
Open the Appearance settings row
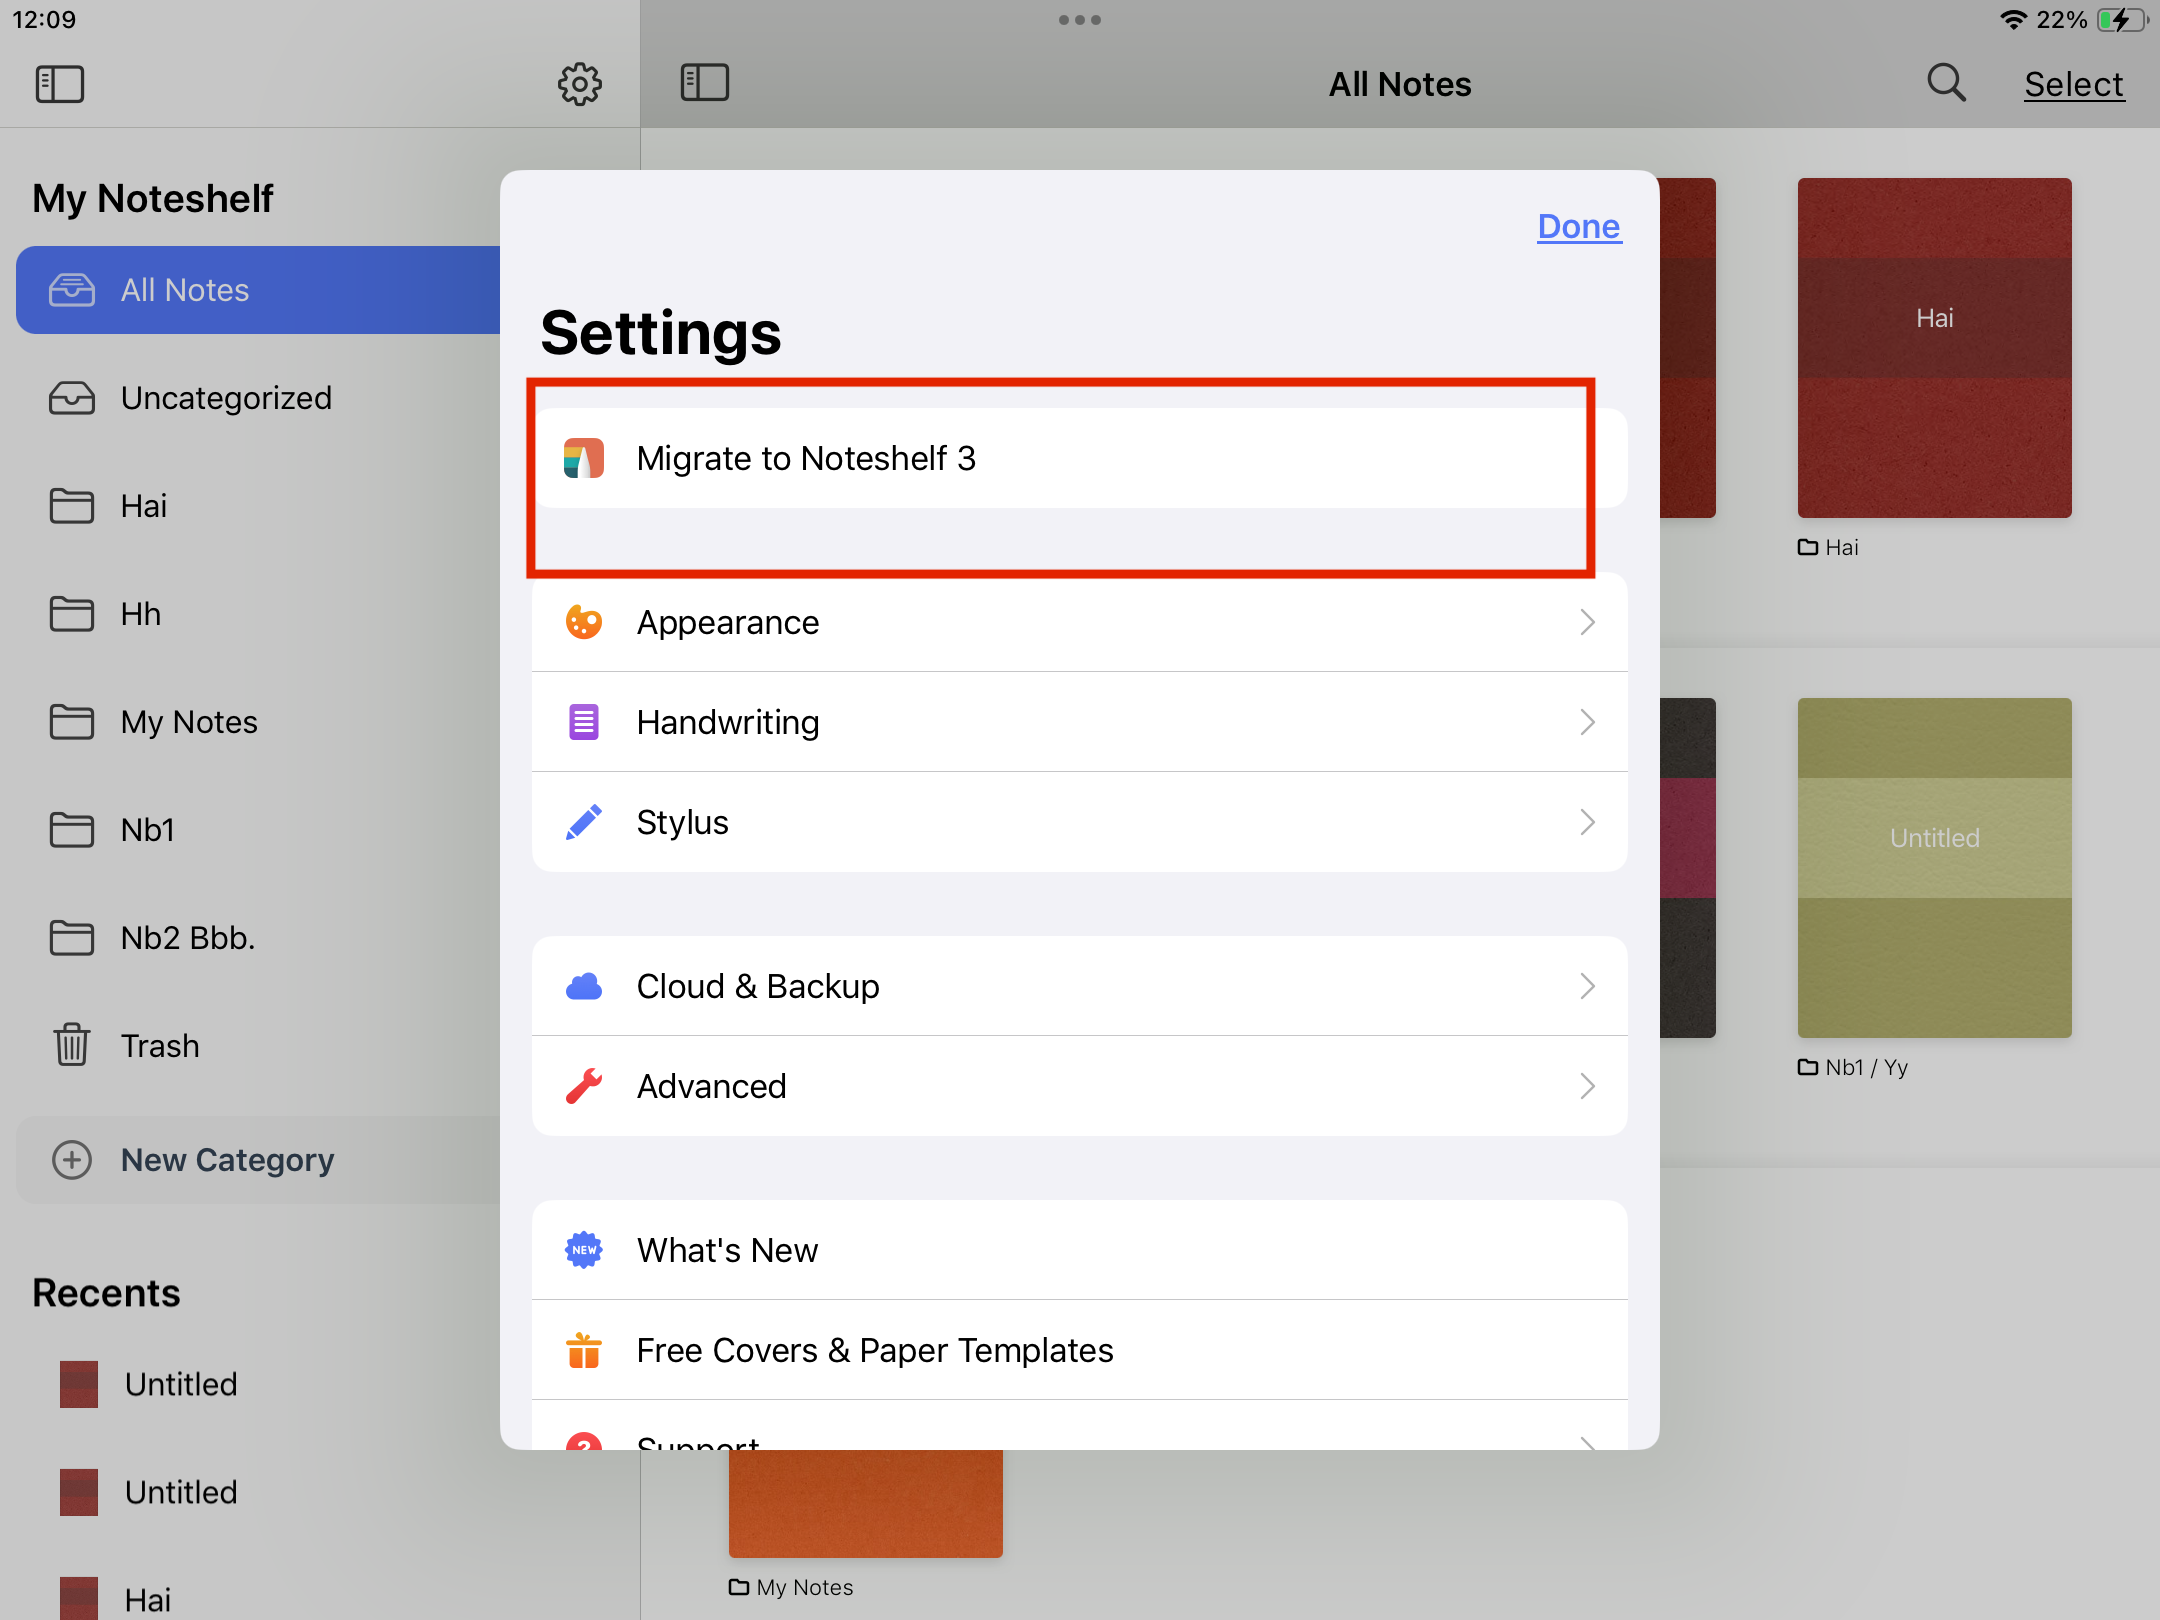[1080, 622]
